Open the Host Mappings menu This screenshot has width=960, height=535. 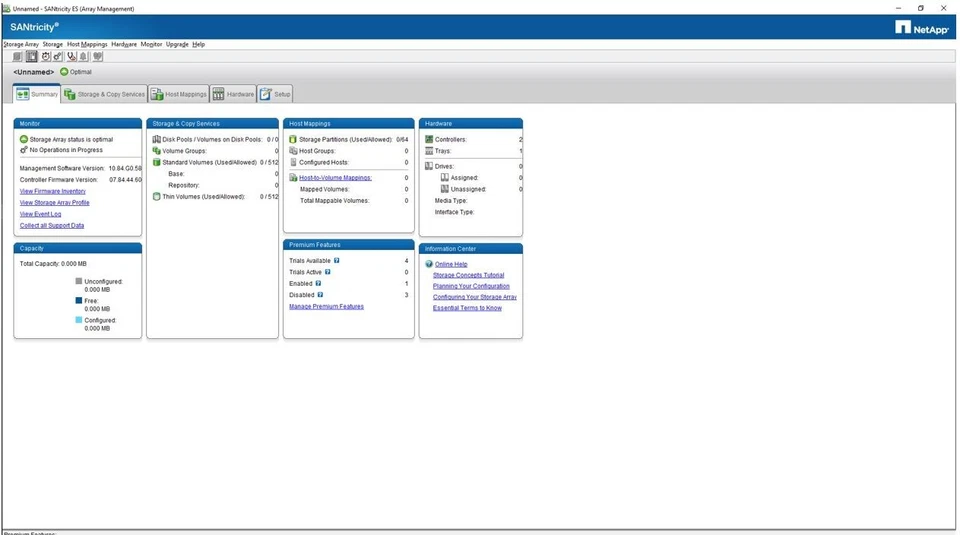point(87,44)
